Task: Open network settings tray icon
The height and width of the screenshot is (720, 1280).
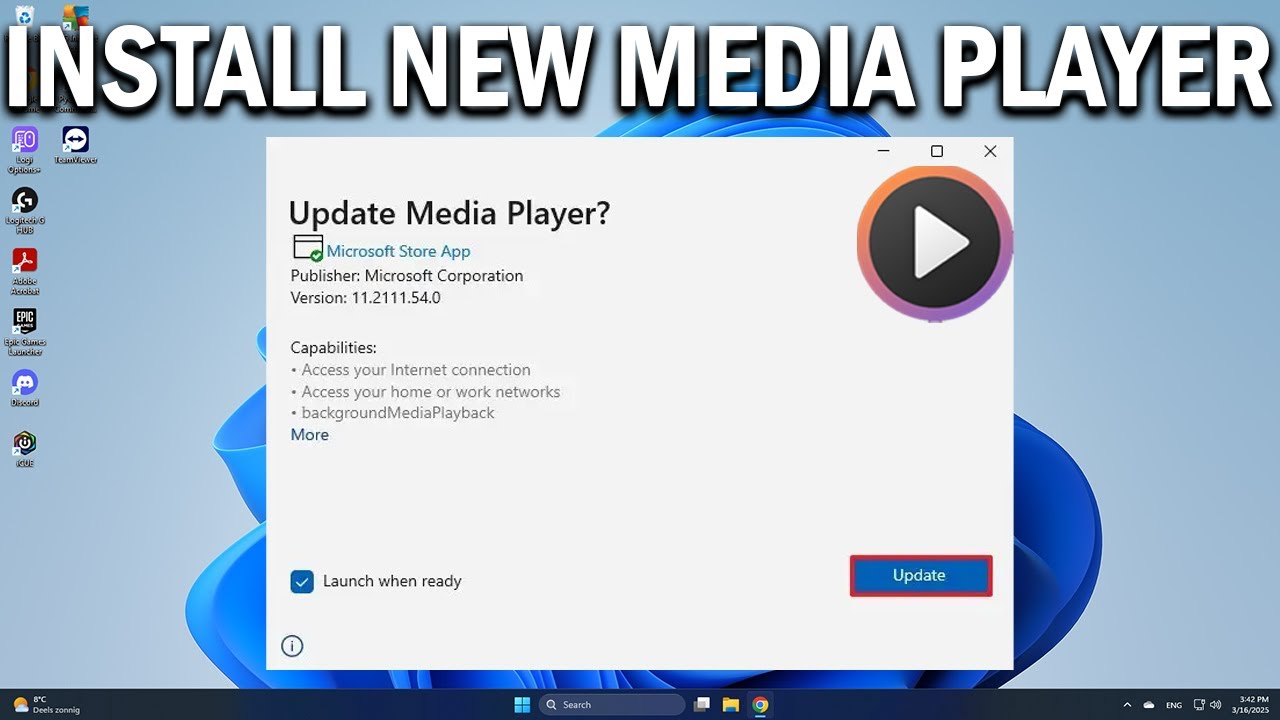Action: click(1199, 705)
